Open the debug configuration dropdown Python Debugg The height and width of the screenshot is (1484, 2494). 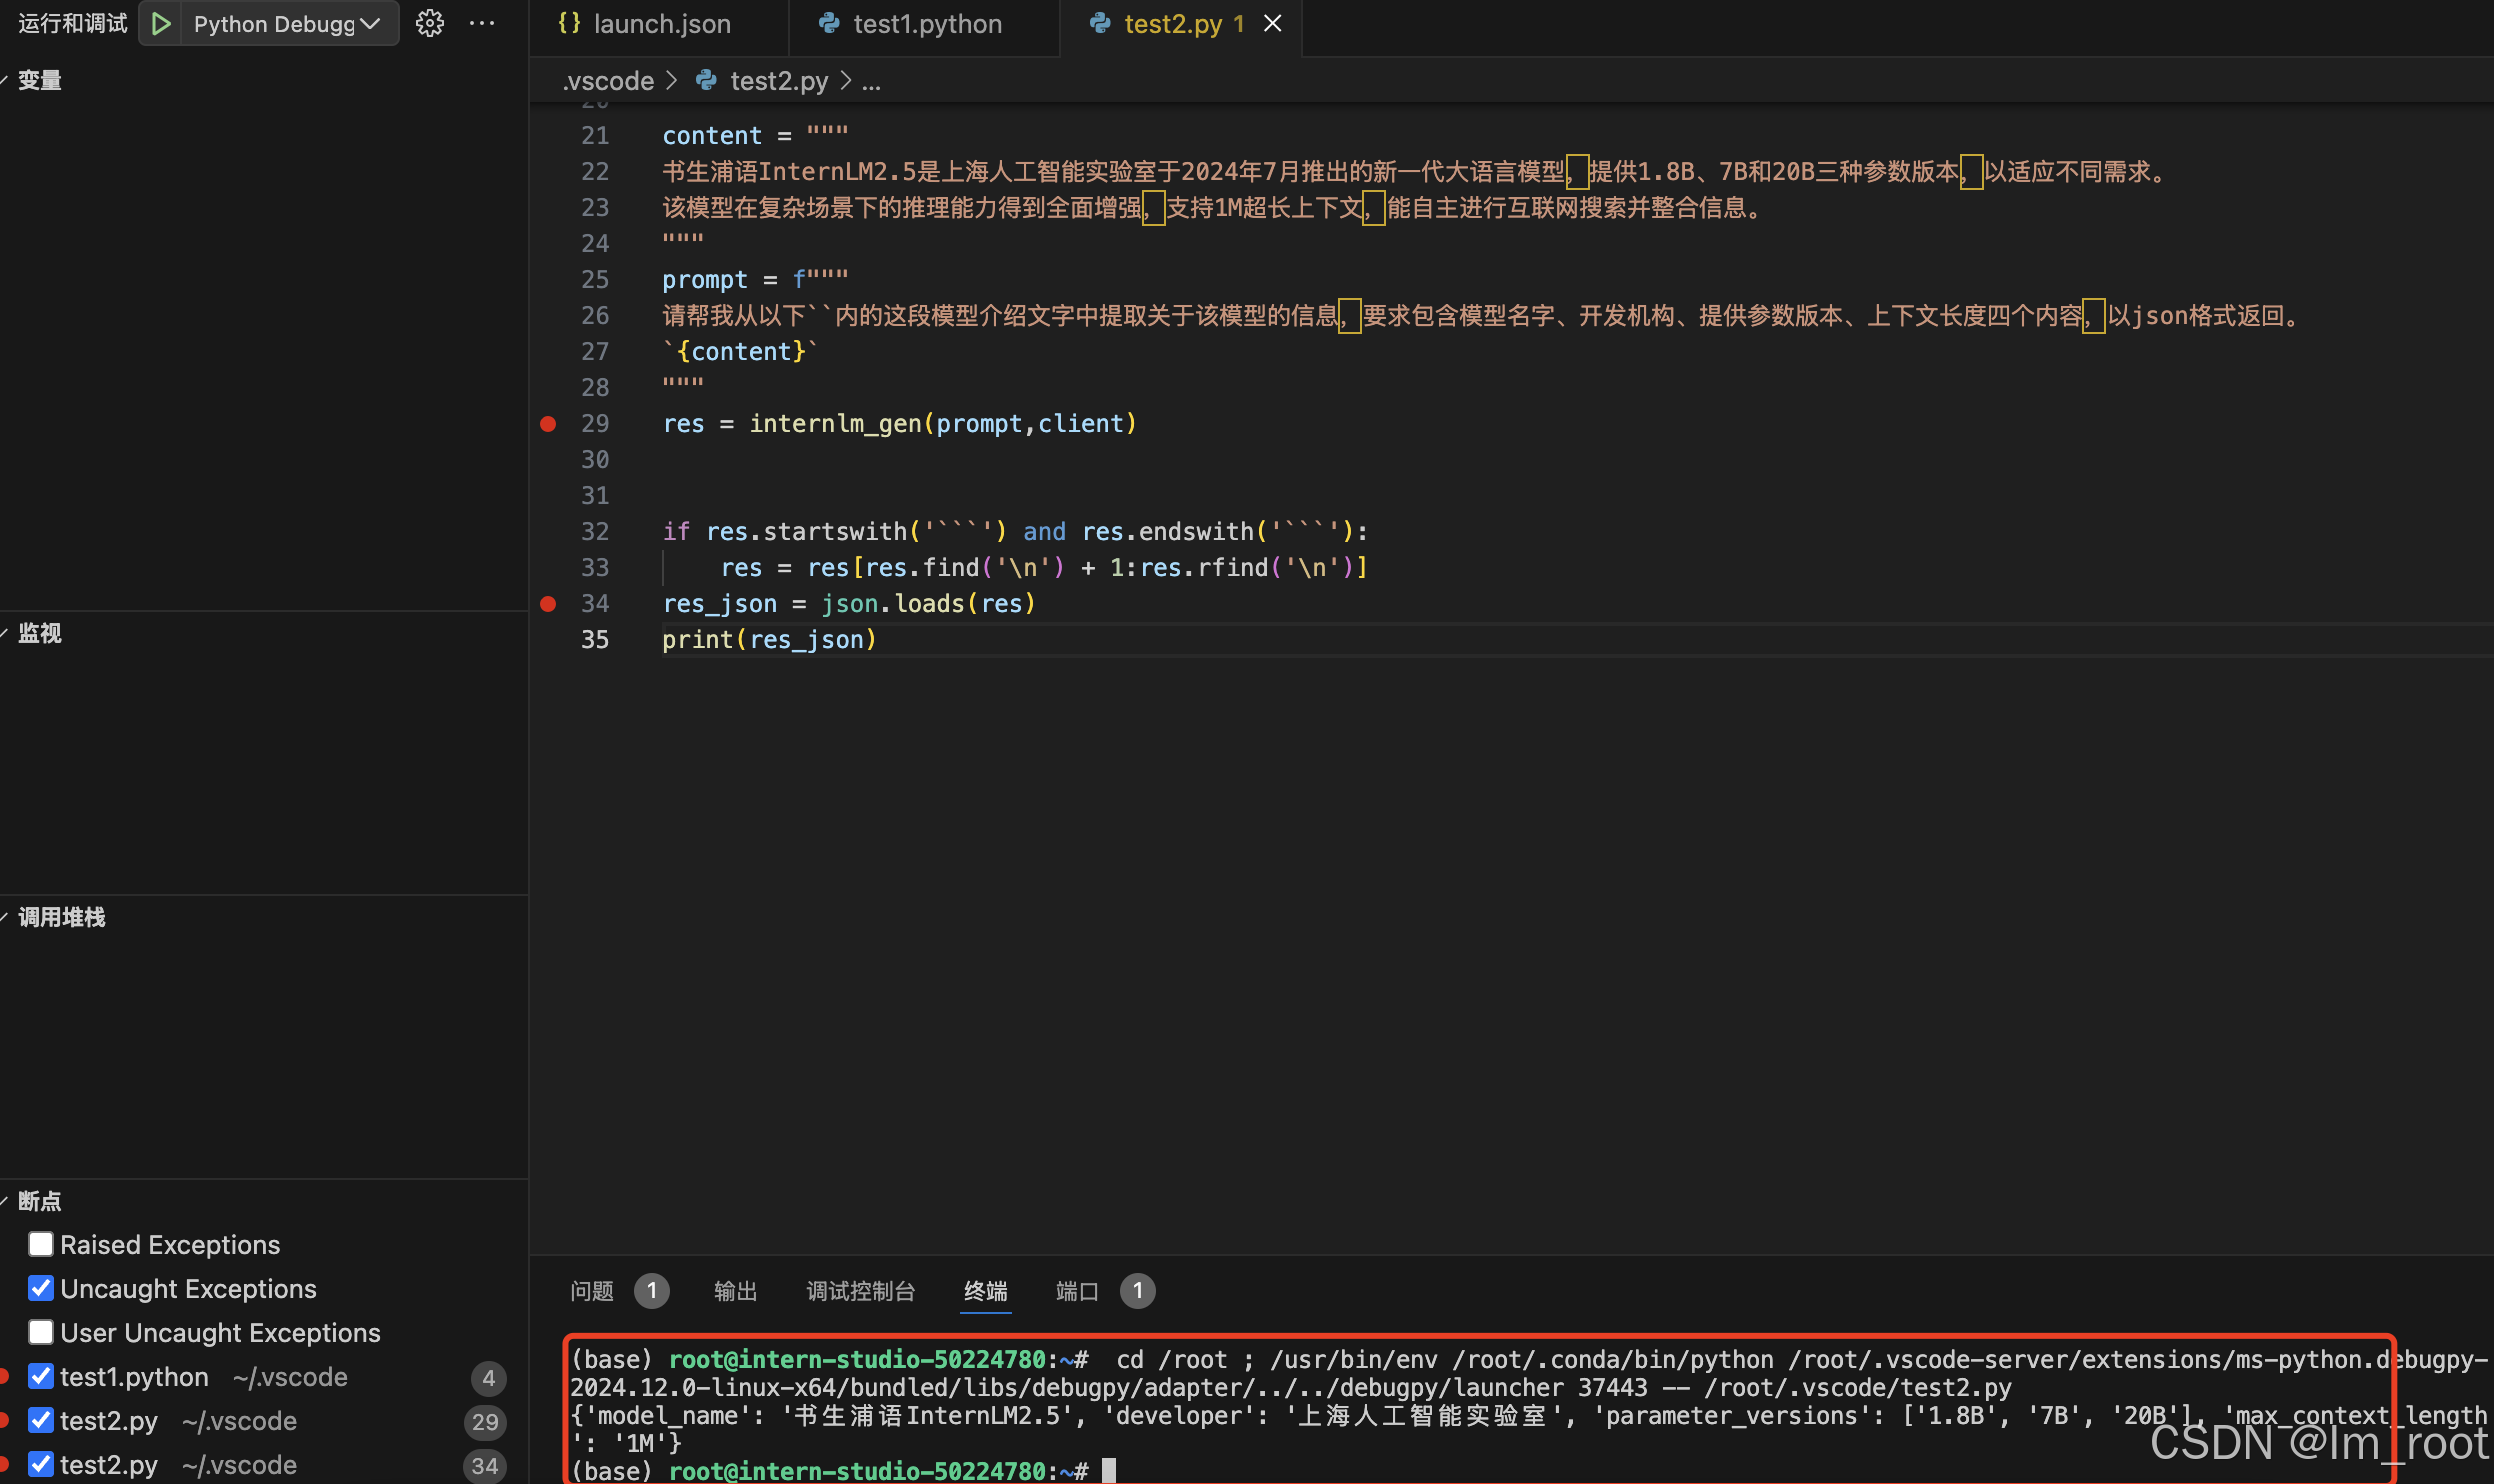coord(287,24)
